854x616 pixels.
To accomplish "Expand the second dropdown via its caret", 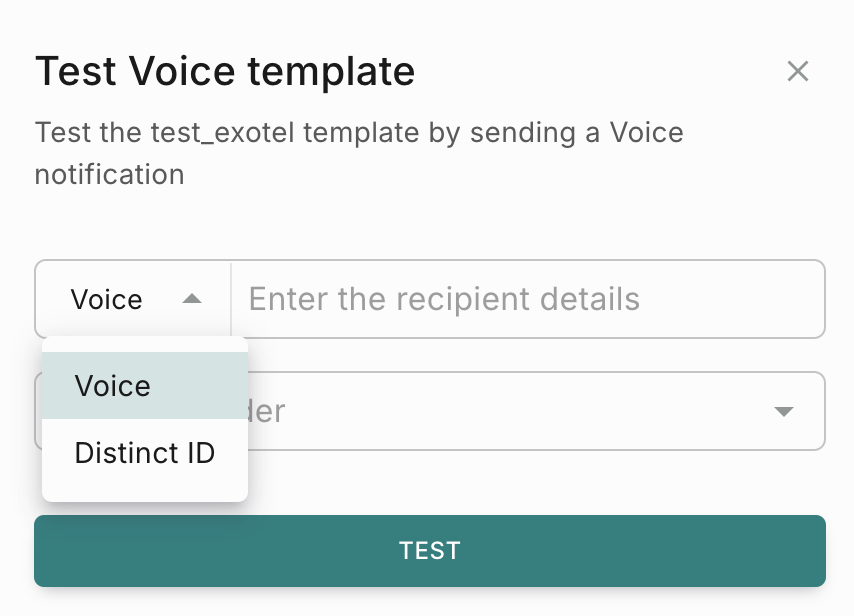I will (784, 411).
